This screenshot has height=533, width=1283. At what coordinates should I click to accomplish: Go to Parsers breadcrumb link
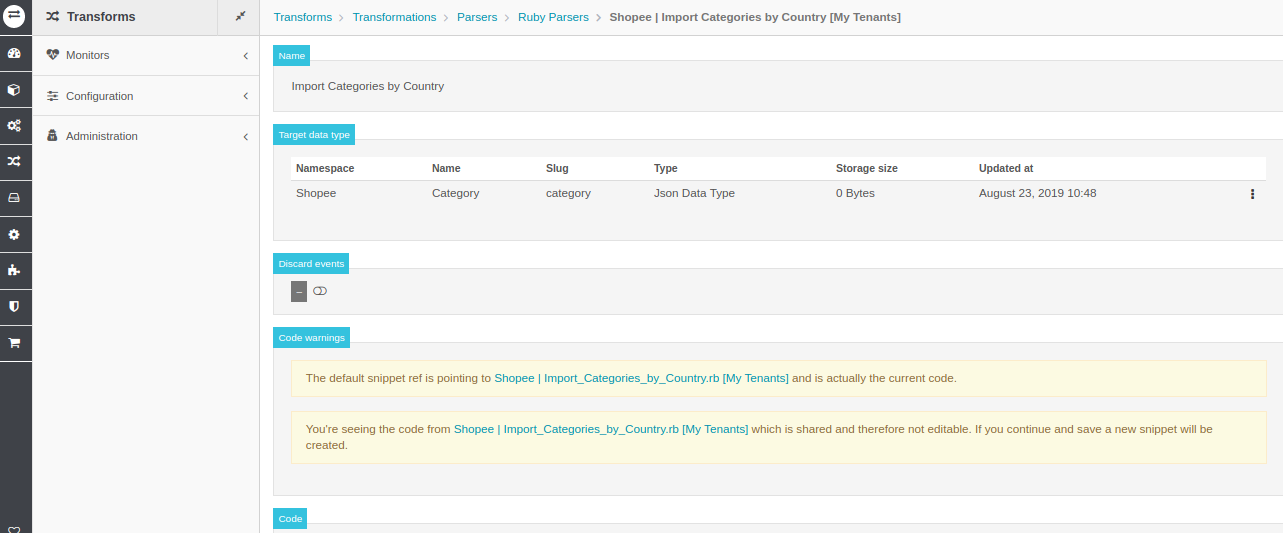click(x=477, y=18)
